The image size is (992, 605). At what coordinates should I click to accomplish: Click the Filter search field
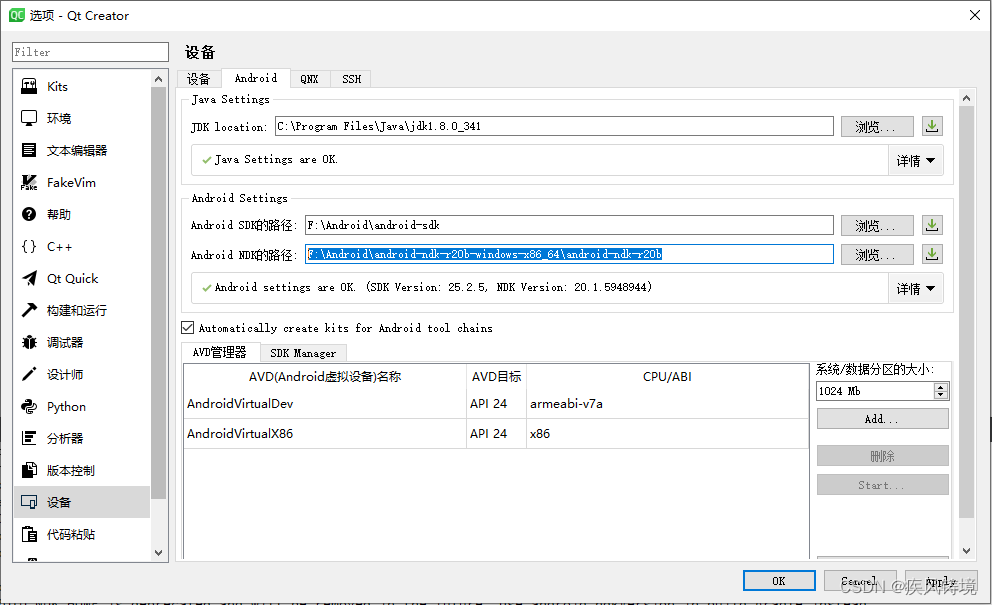tap(90, 52)
